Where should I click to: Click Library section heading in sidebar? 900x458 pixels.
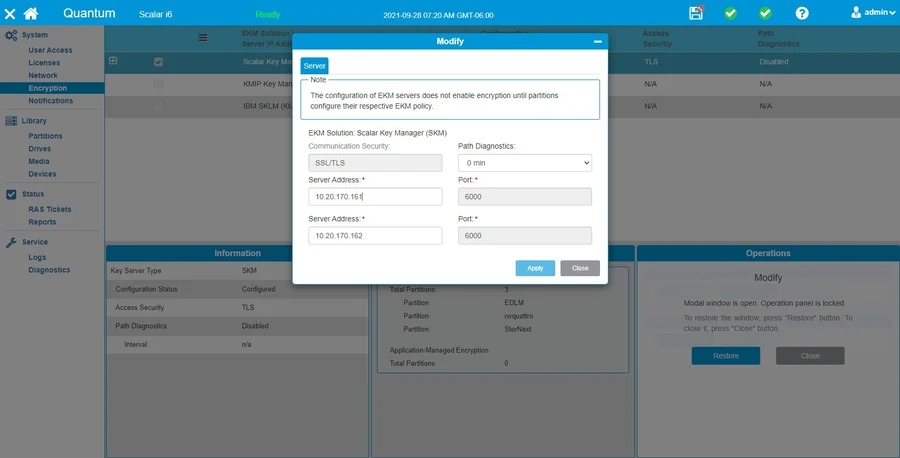click(34, 121)
